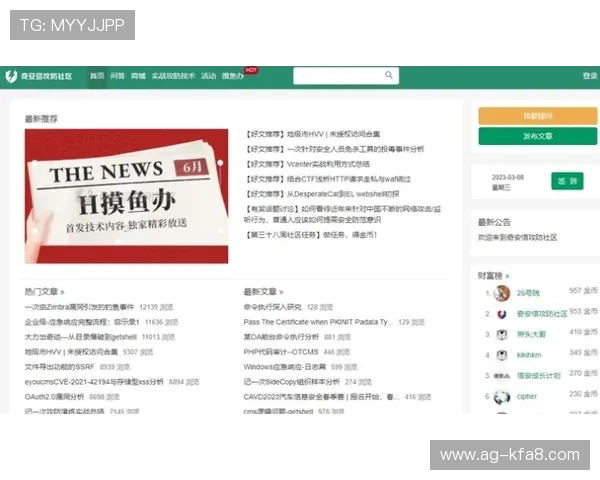600x480 pixels.
Task: Open avatar next to 信安成长计划
Action: (x=502, y=376)
